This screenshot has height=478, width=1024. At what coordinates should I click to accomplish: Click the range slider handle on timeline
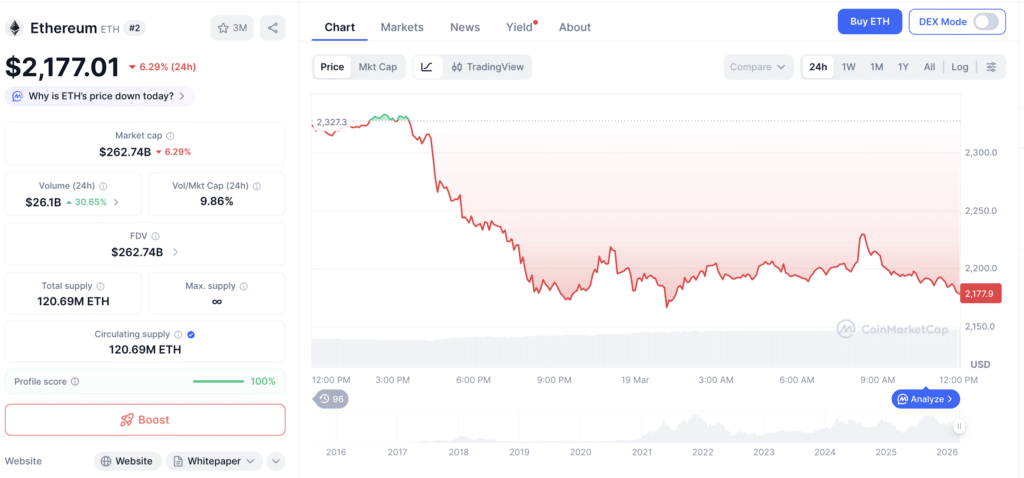pos(959,427)
